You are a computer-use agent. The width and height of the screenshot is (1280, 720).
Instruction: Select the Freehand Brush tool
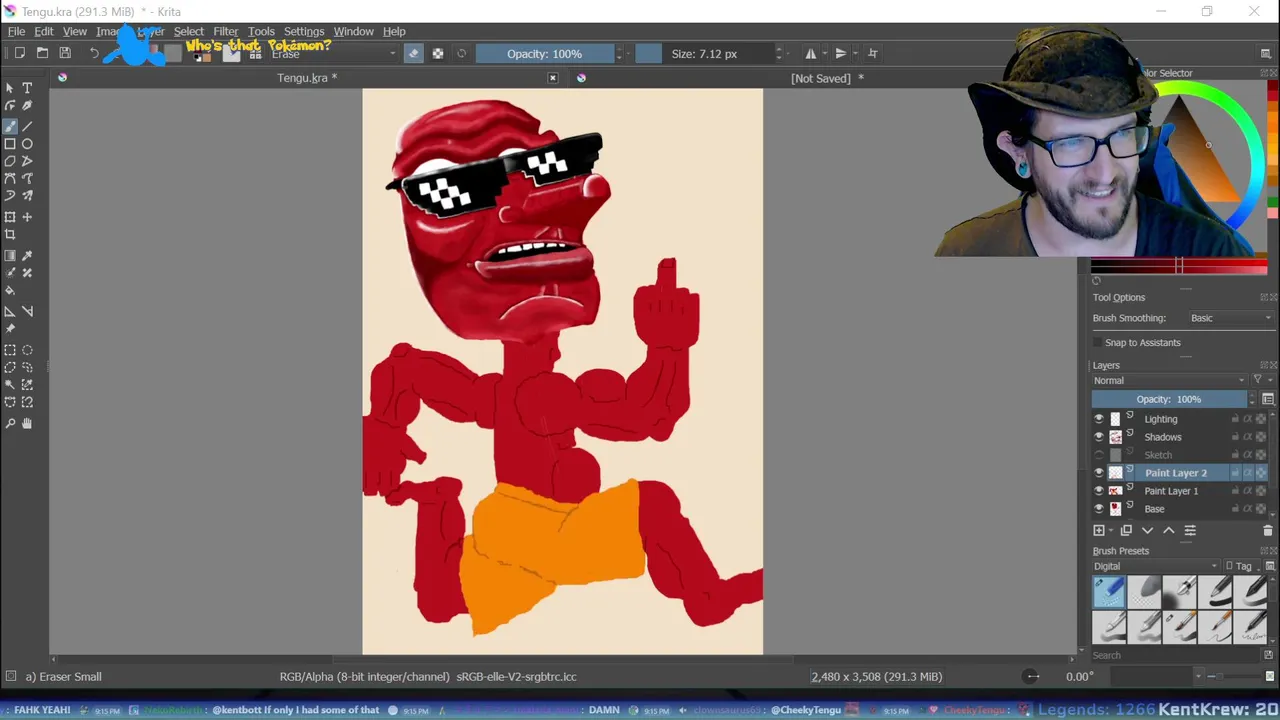pyautogui.click(x=10, y=126)
